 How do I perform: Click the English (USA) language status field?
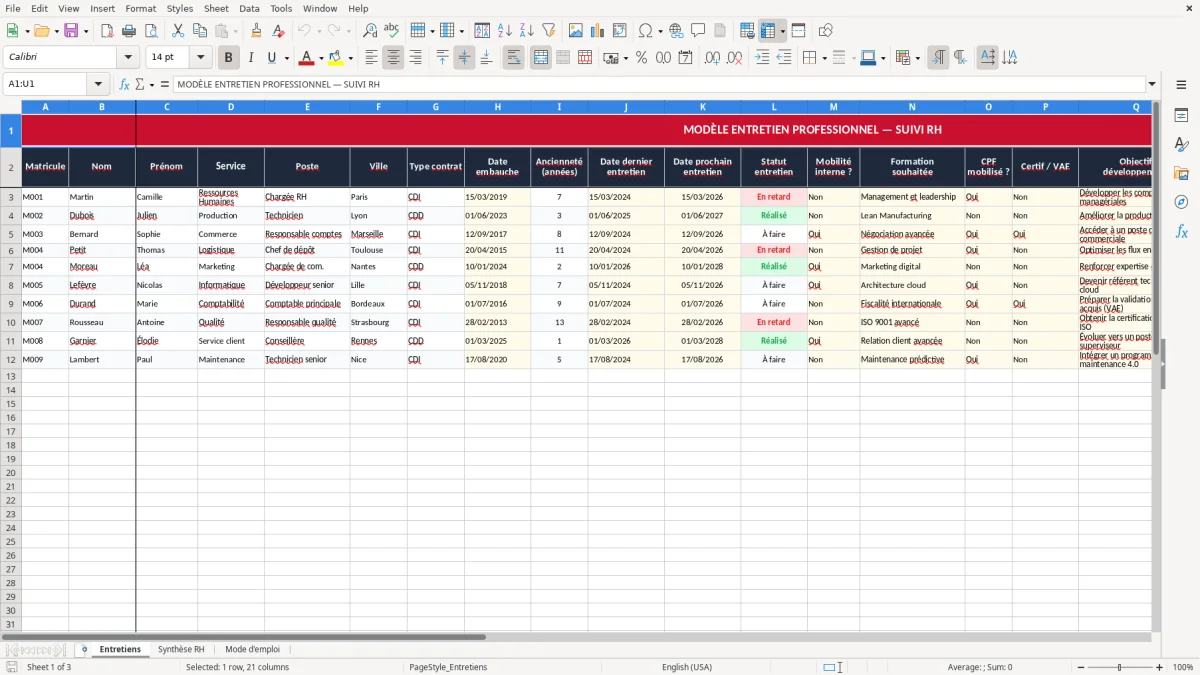coord(687,667)
